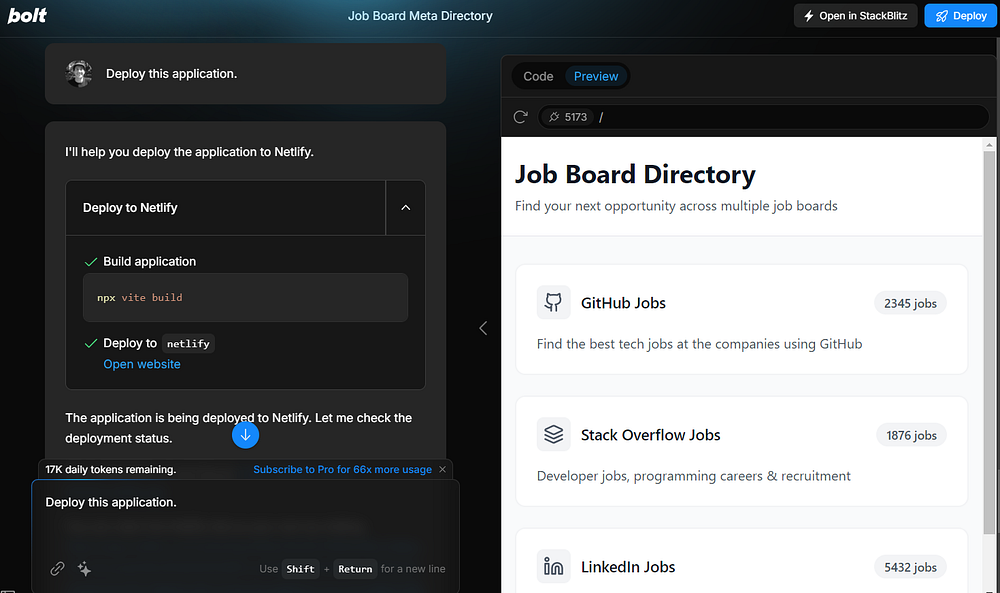Click the Stack Overflow Jobs description text
Viewport: 1000px width, 593px height.
(694, 476)
